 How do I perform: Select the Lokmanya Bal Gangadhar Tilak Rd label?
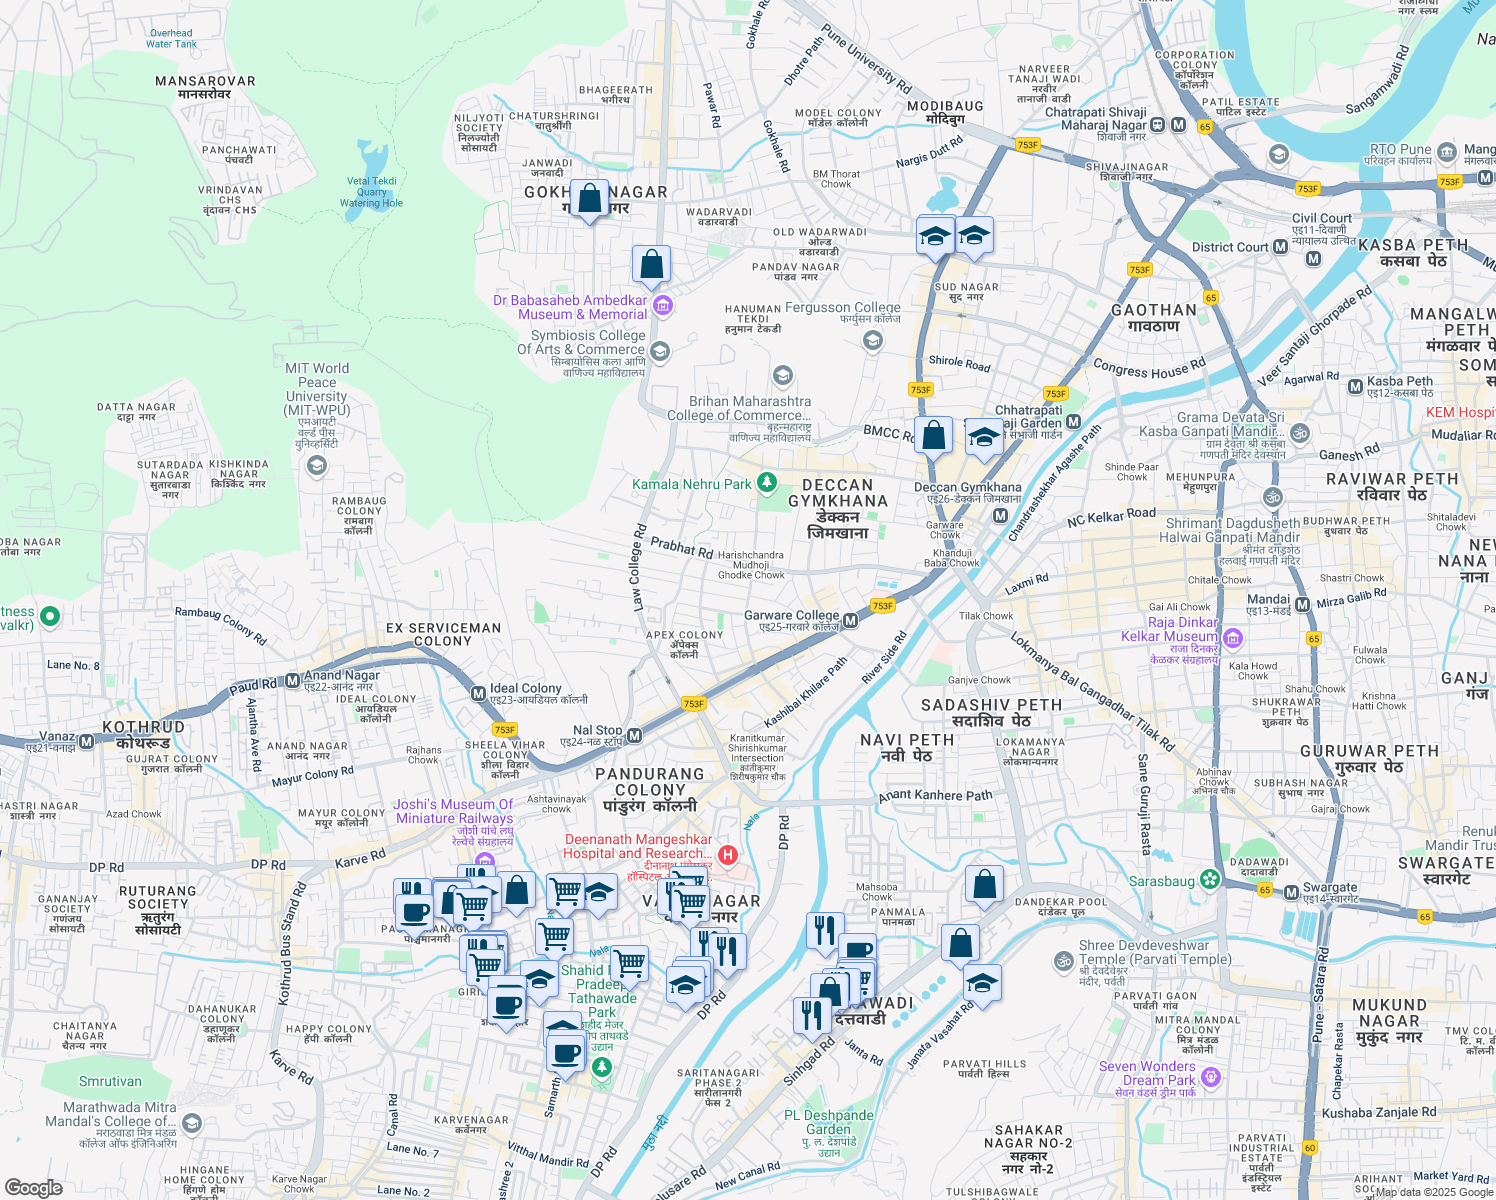click(x=1092, y=692)
